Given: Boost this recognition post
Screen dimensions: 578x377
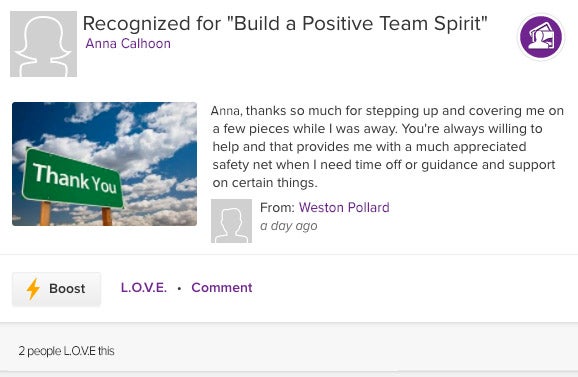Looking at the screenshot, I should tap(56, 289).
